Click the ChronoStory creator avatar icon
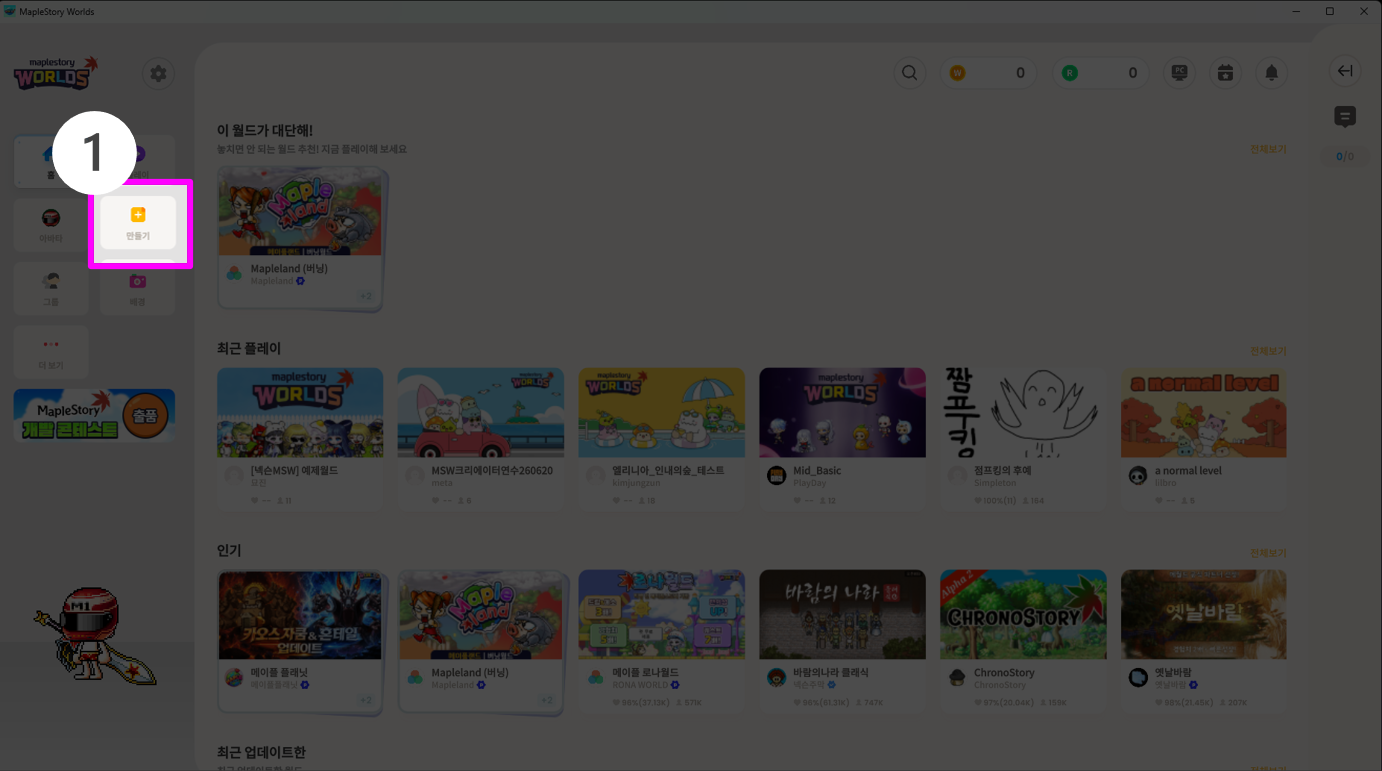Viewport: 1382px width, 771px height. [957, 678]
